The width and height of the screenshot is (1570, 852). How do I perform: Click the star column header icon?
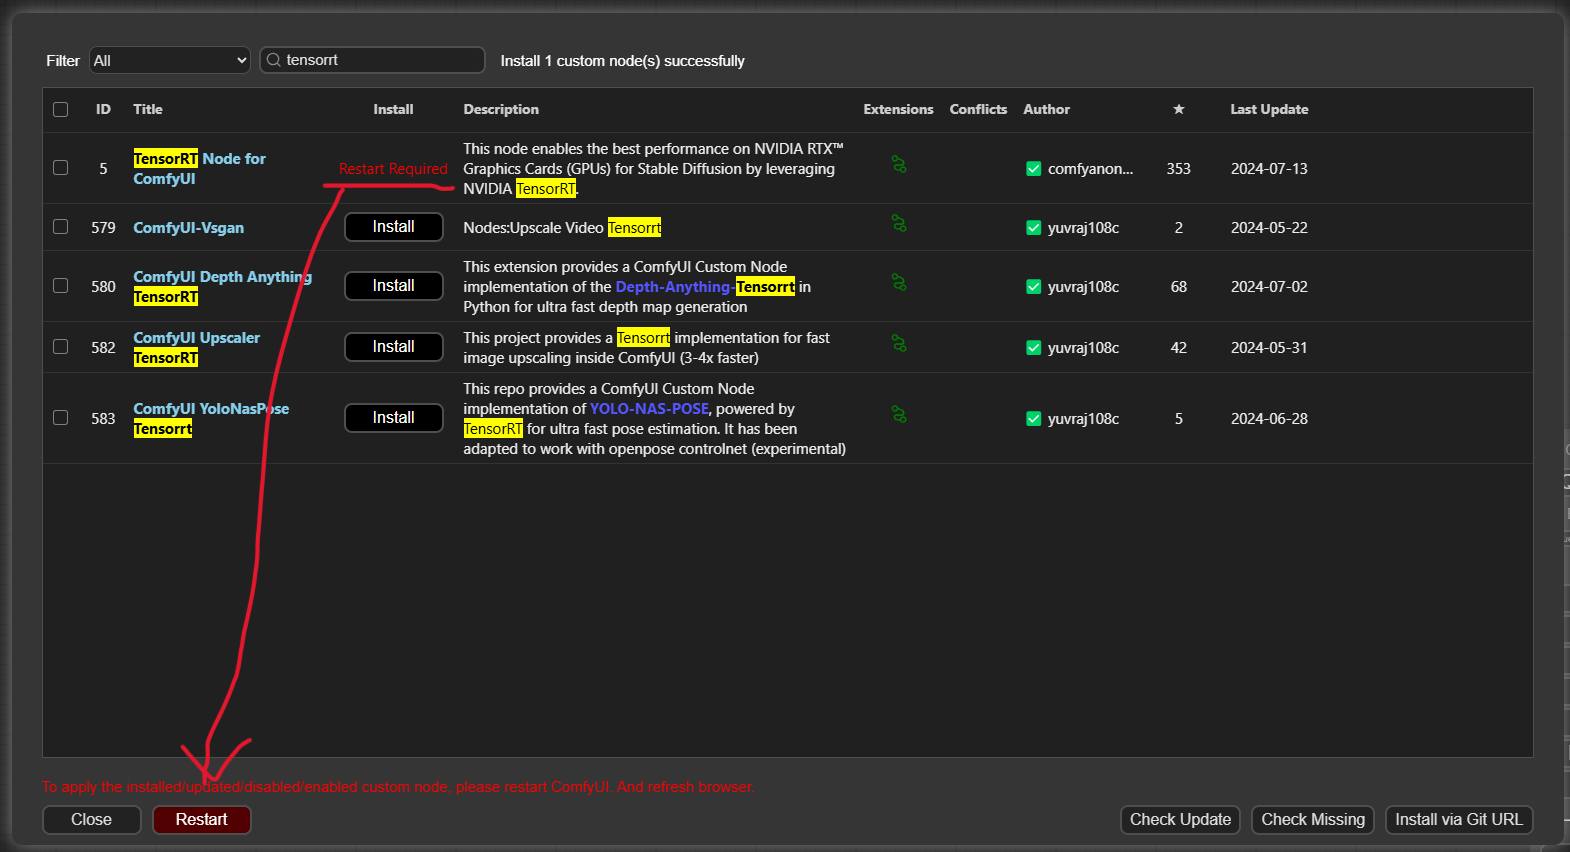click(x=1179, y=109)
